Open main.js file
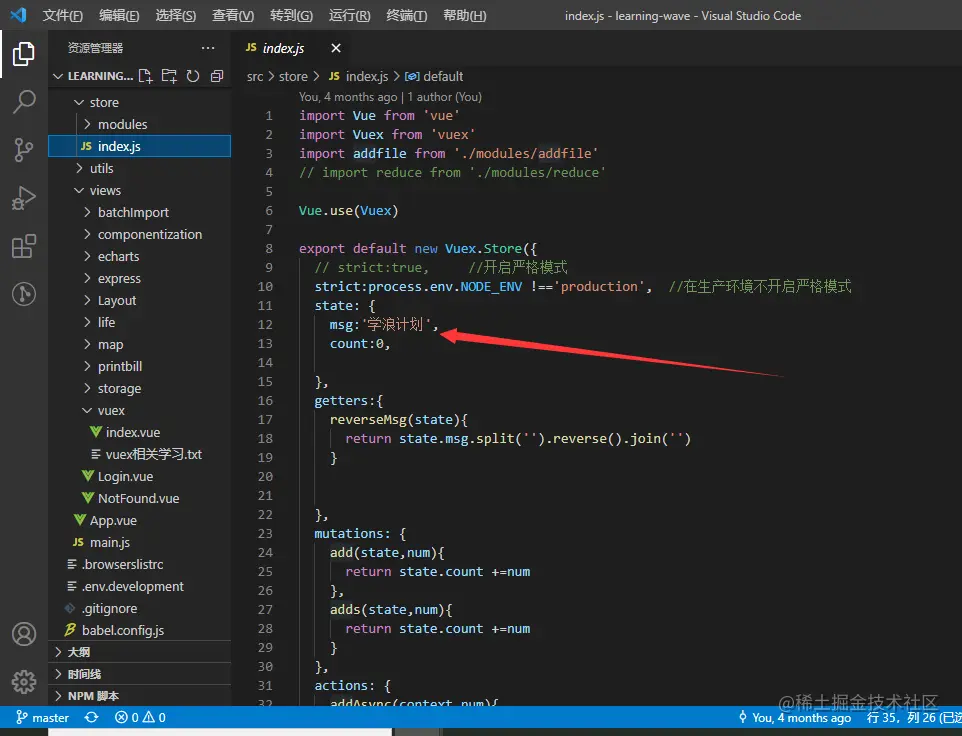 point(139,543)
